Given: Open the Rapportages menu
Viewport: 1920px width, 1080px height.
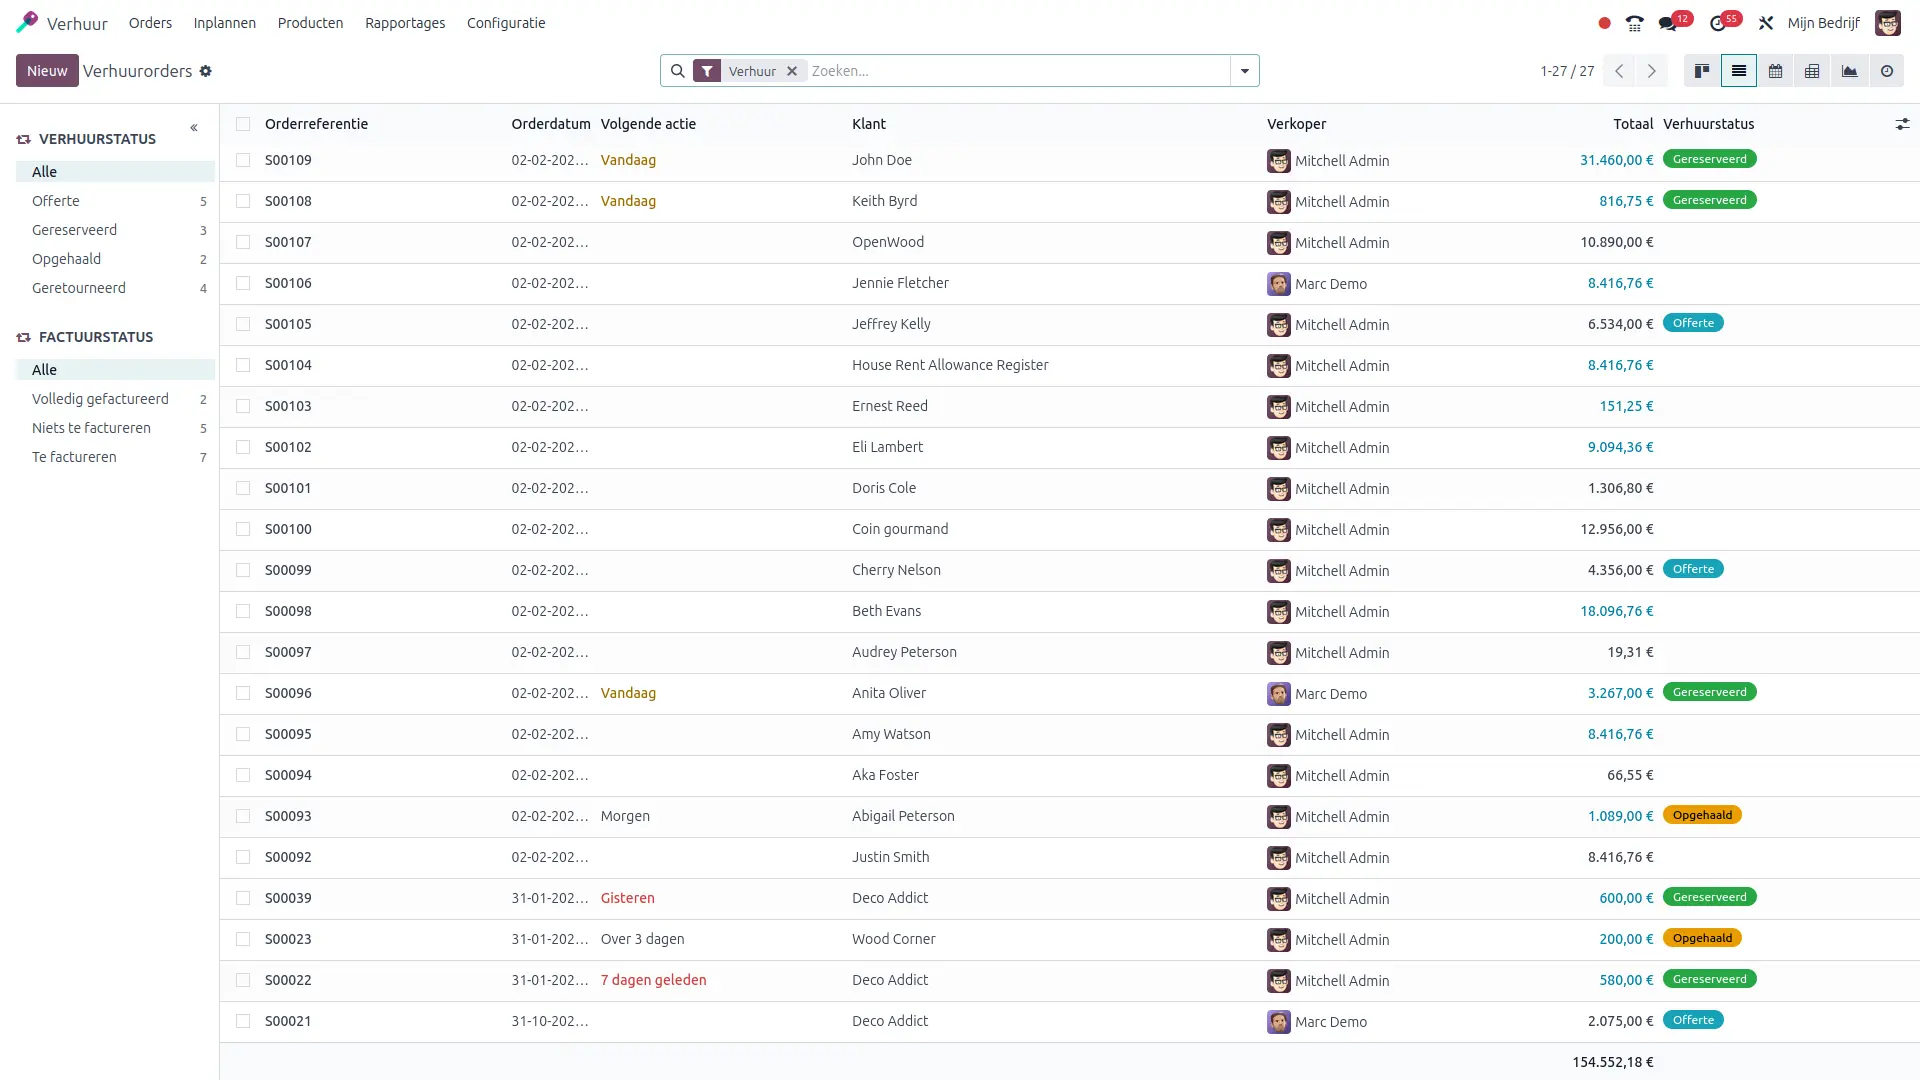Looking at the screenshot, I should click(x=404, y=23).
